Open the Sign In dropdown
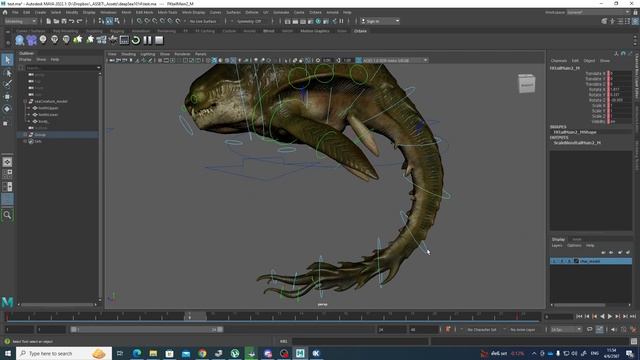Screen dimensions: 640x360 coord(380,21)
